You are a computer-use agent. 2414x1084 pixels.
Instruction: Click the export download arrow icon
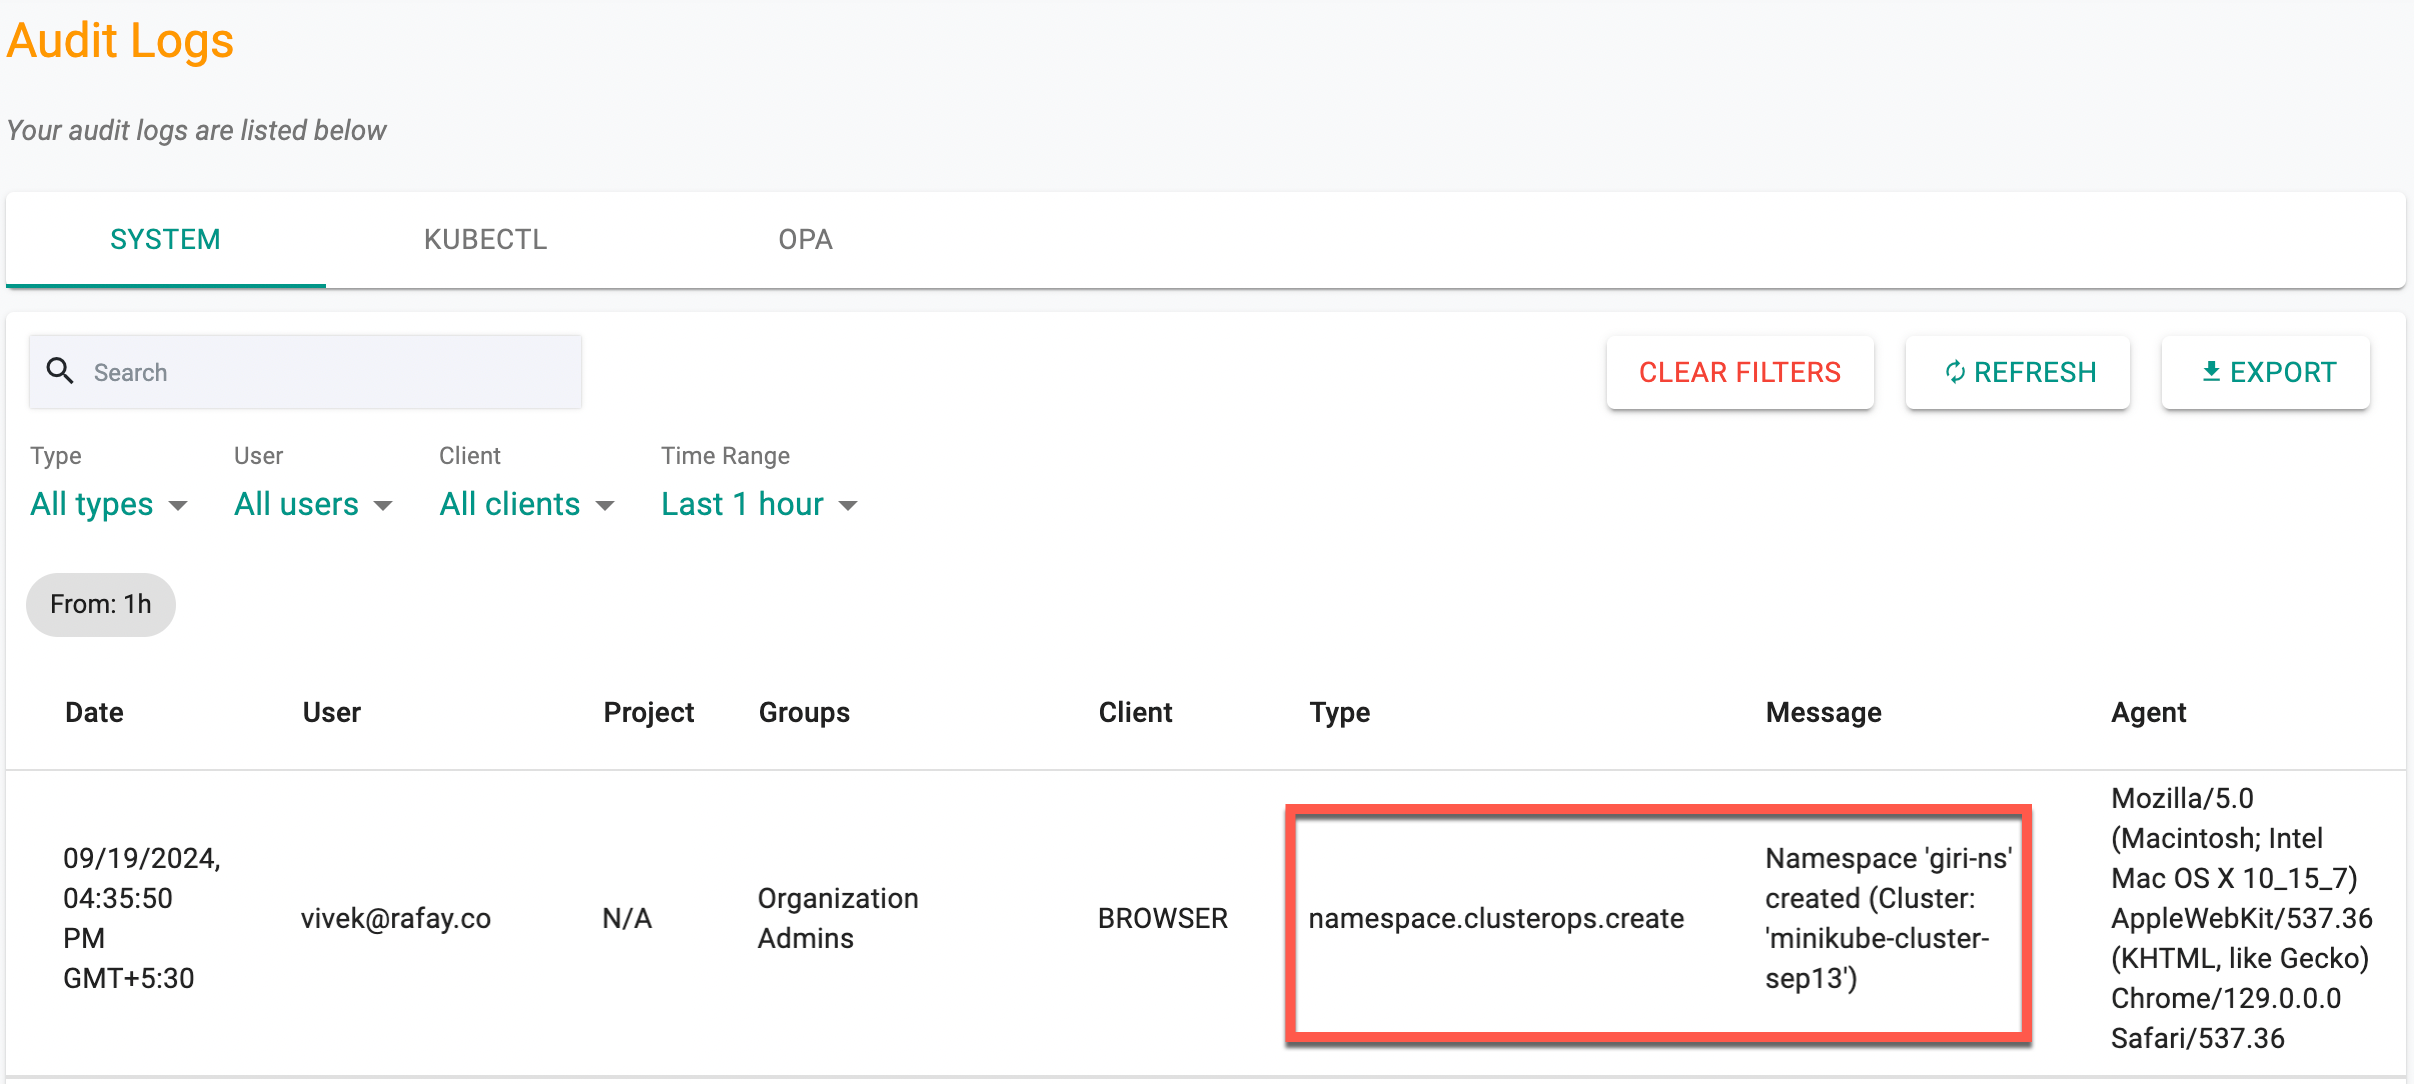coord(2211,371)
